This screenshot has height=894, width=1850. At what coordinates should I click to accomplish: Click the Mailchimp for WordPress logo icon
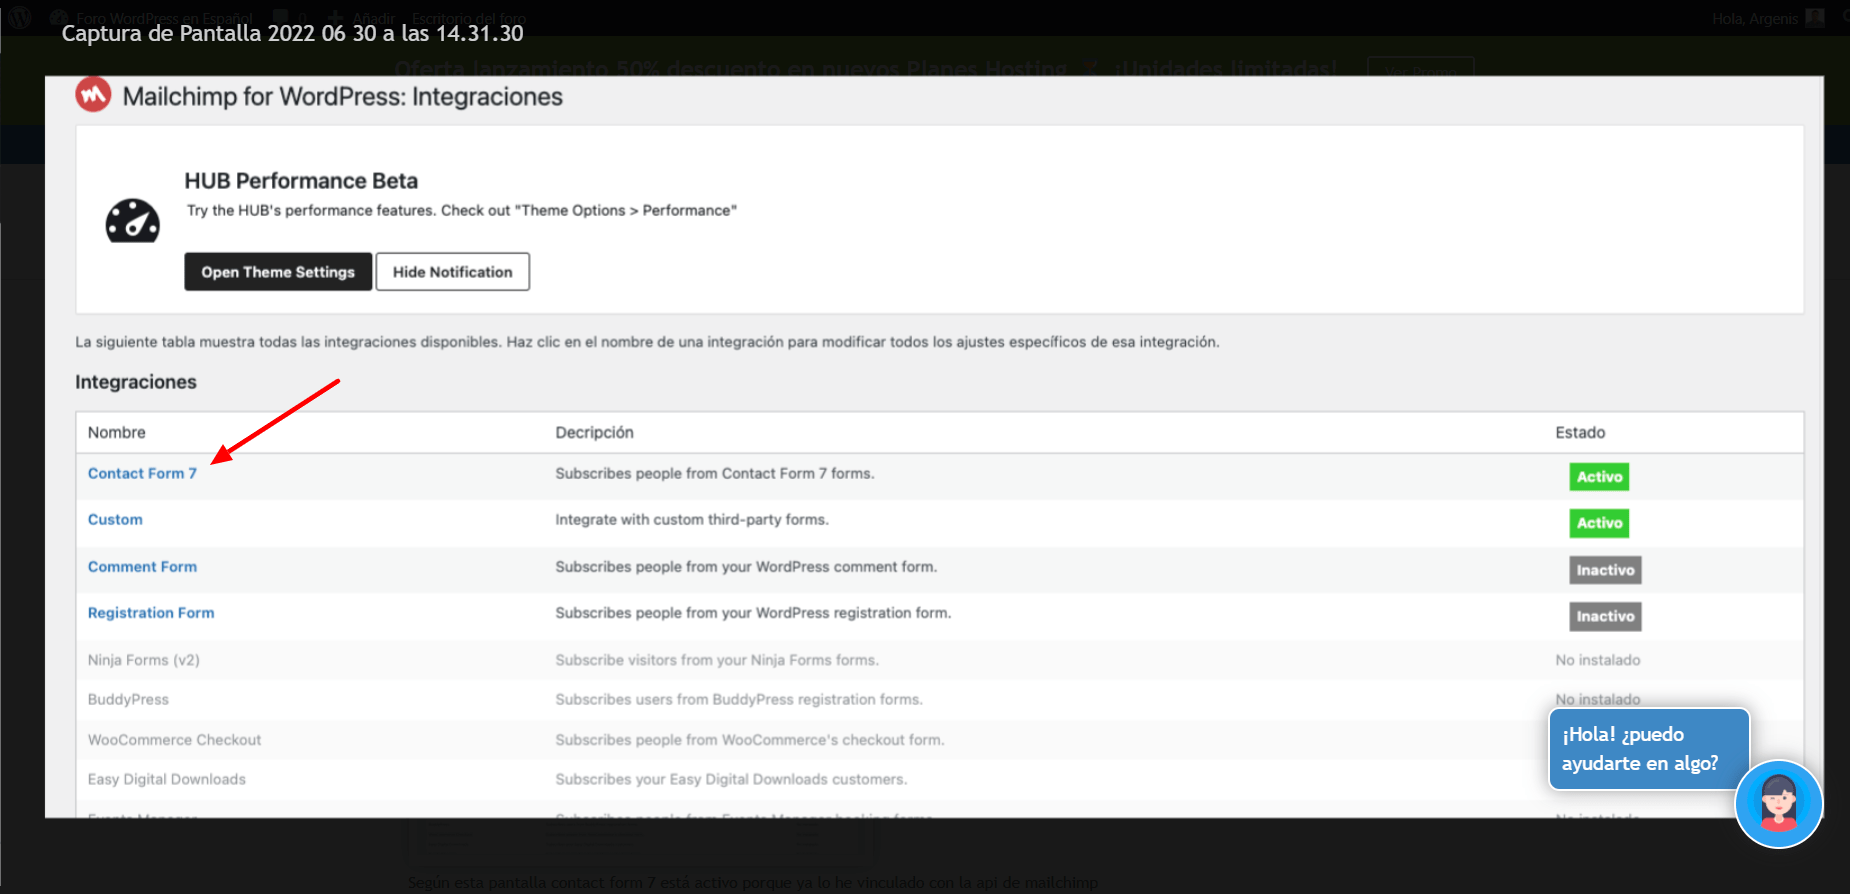tap(93, 95)
